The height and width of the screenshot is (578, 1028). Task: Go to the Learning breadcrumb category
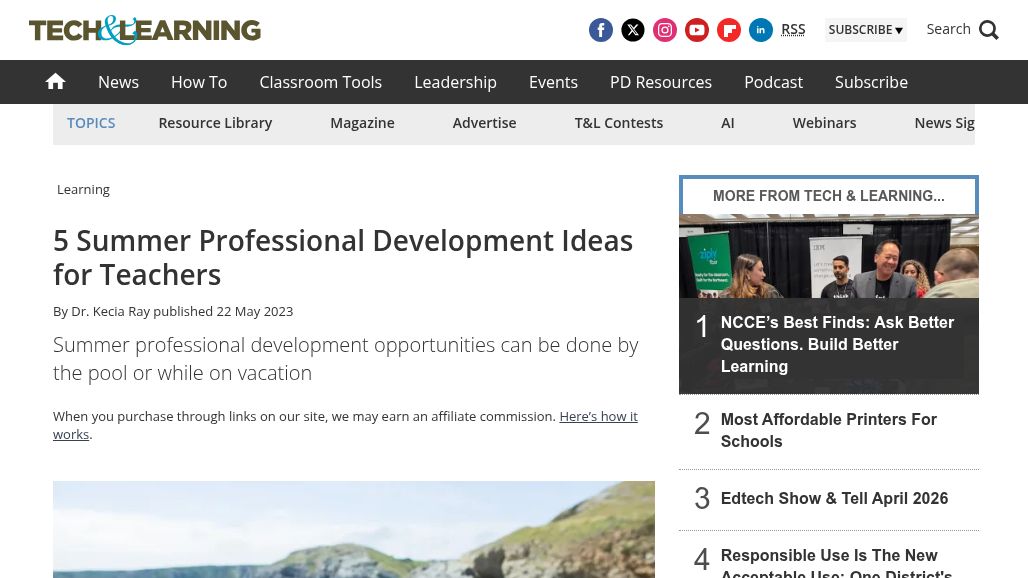[83, 189]
